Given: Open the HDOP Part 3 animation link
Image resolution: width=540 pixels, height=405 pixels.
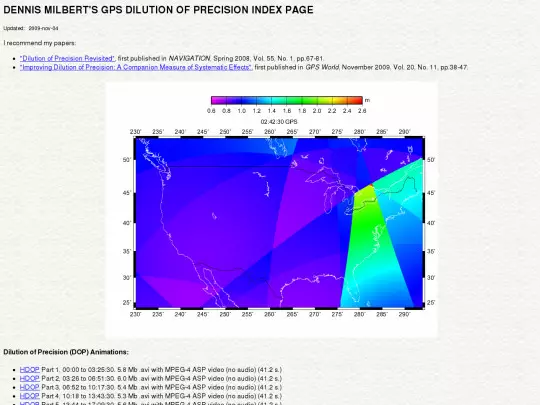Looking at the screenshot, I should coord(30,387).
